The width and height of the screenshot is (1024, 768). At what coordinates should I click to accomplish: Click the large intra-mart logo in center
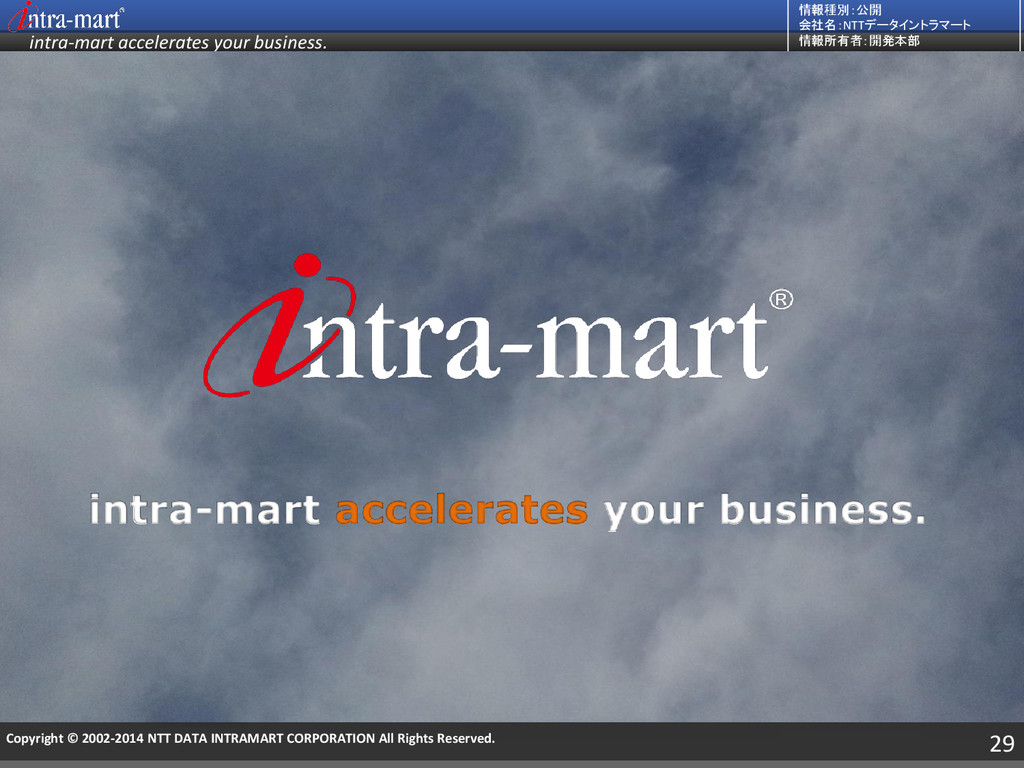499,325
